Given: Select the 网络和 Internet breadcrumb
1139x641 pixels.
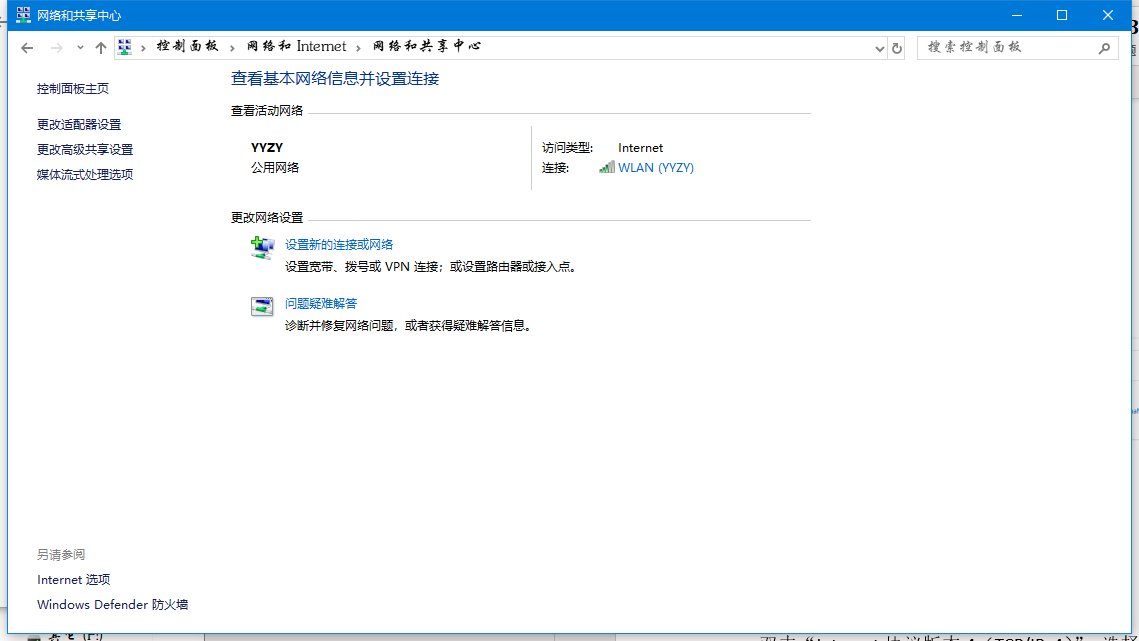Looking at the screenshot, I should pos(297,47).
